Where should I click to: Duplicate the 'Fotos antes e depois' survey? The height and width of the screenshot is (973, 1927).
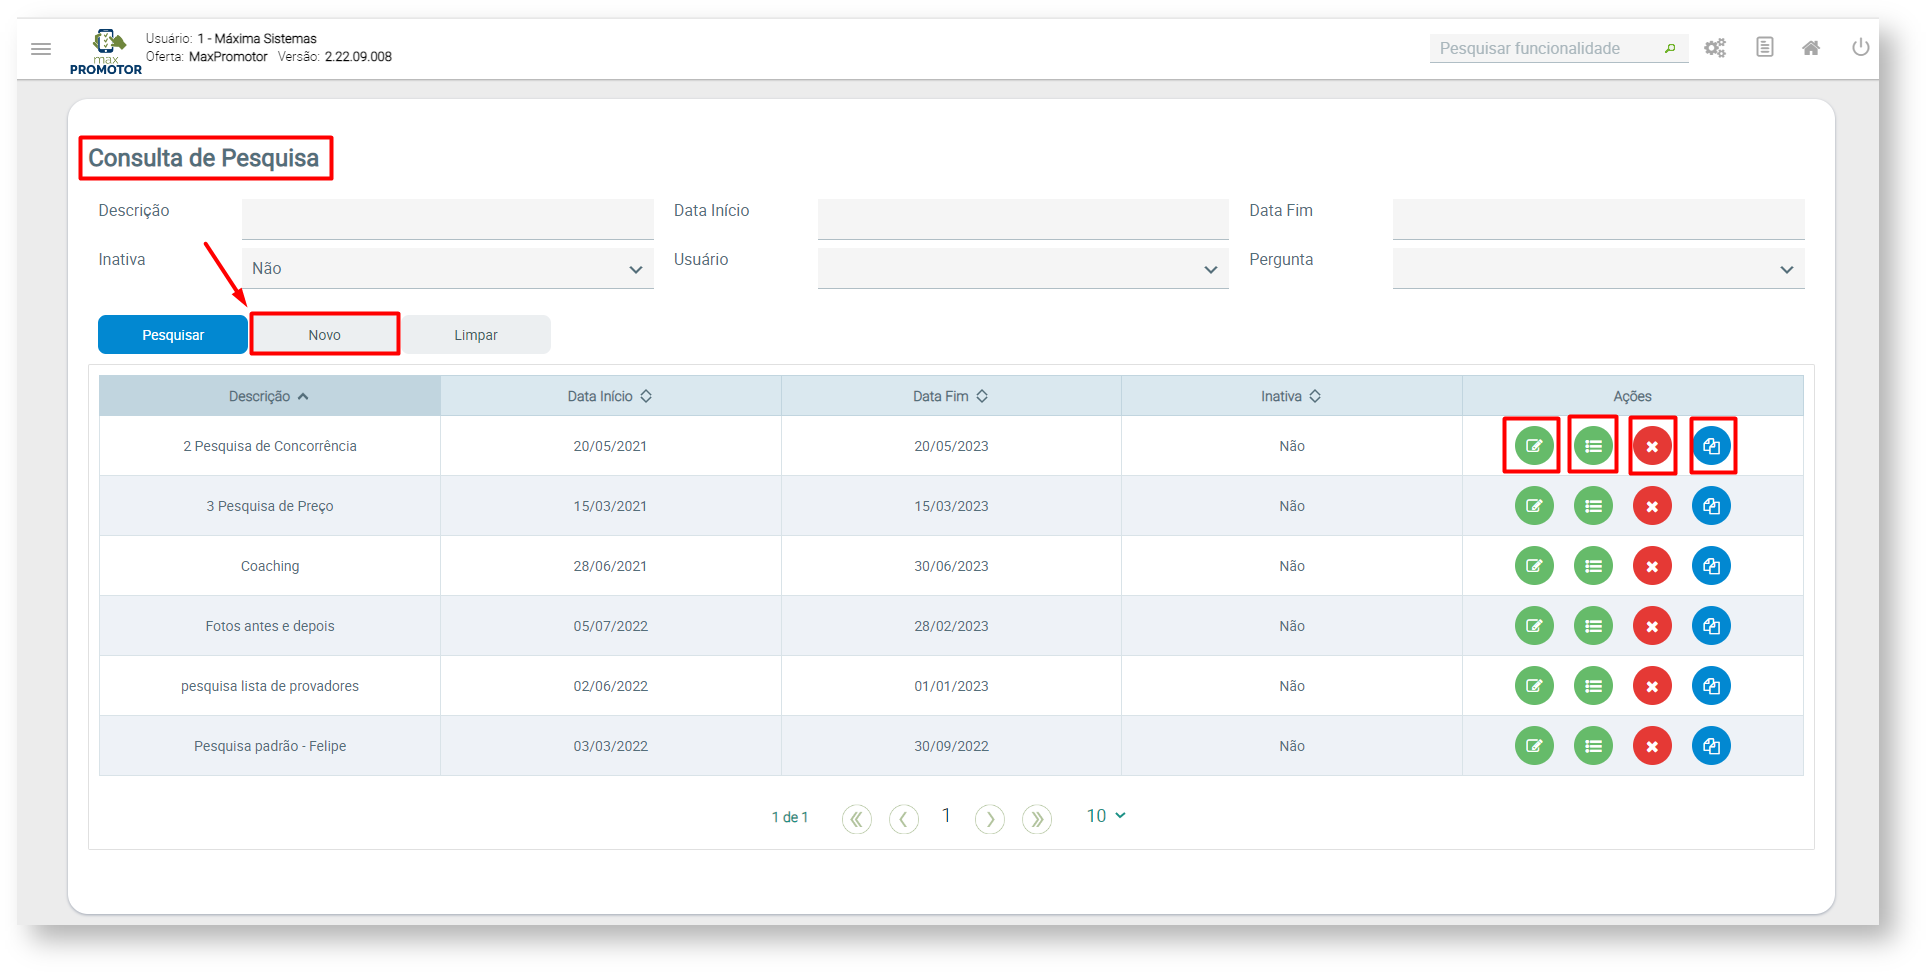[1711, 626]
